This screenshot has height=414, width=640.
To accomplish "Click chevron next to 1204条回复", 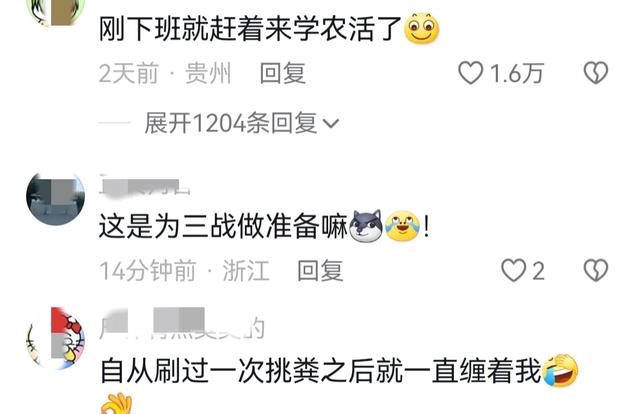I will click(x=331, y=123).
